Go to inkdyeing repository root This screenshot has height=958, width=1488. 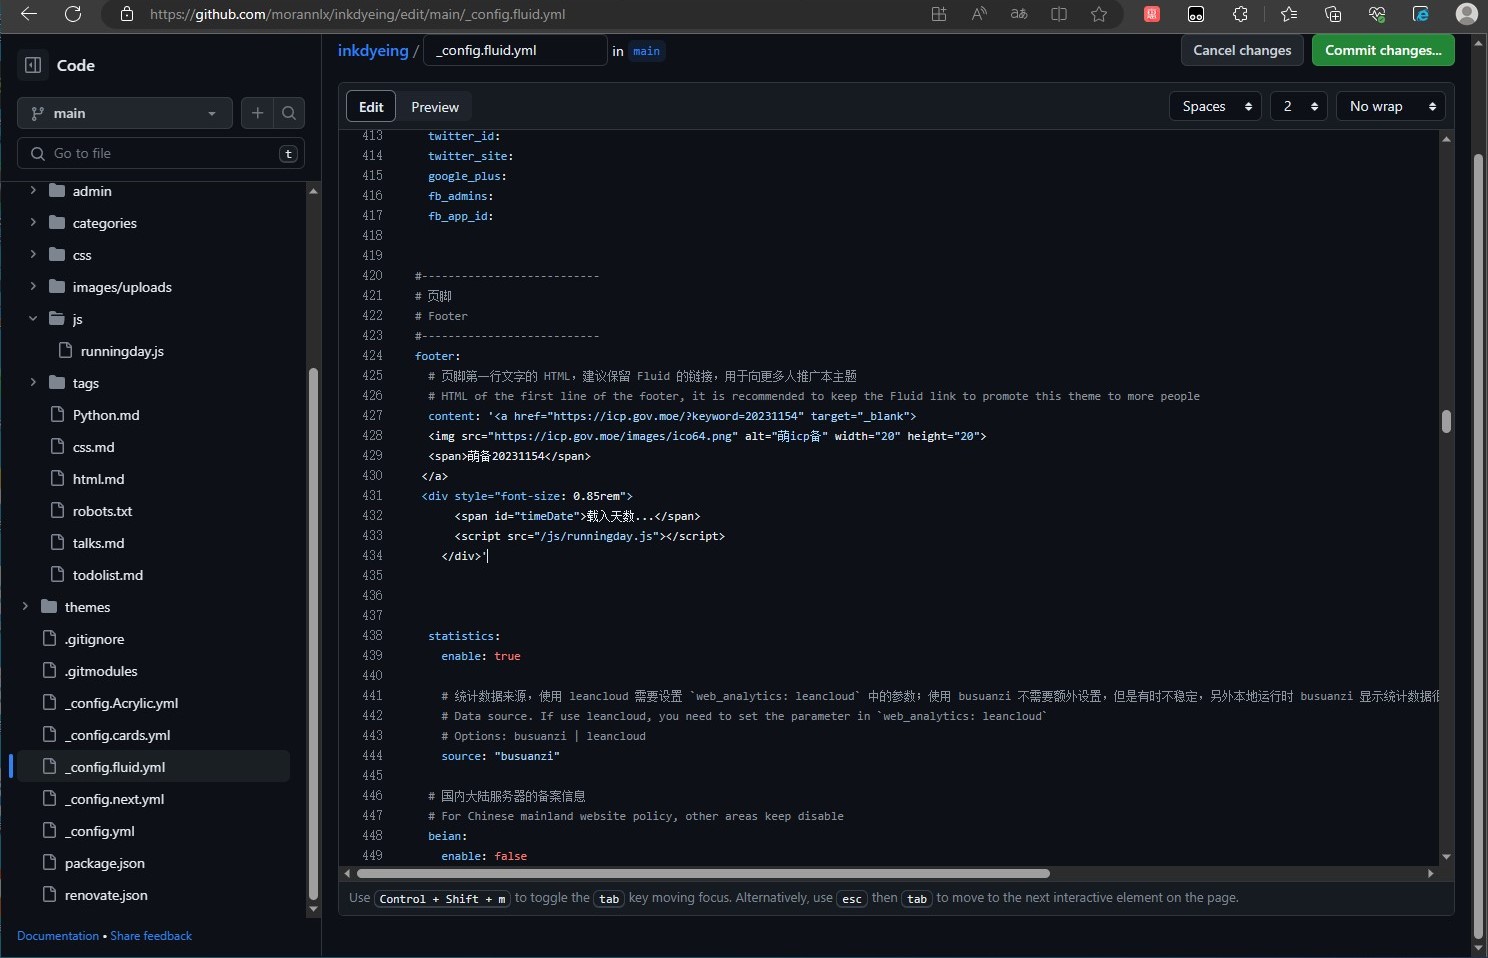tap(373, 50)
